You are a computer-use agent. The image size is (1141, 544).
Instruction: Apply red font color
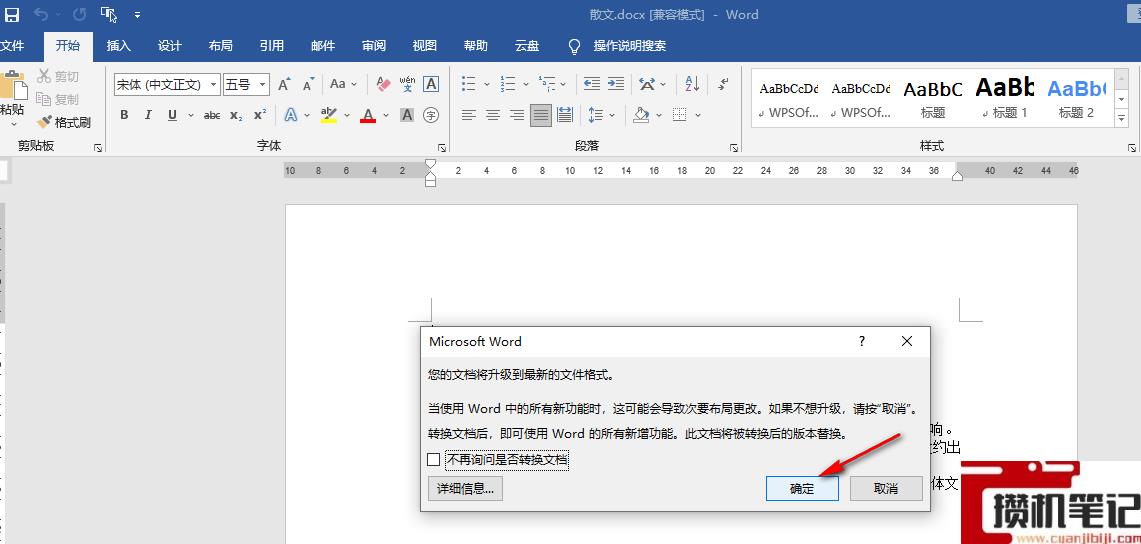(x=368, y=115)
